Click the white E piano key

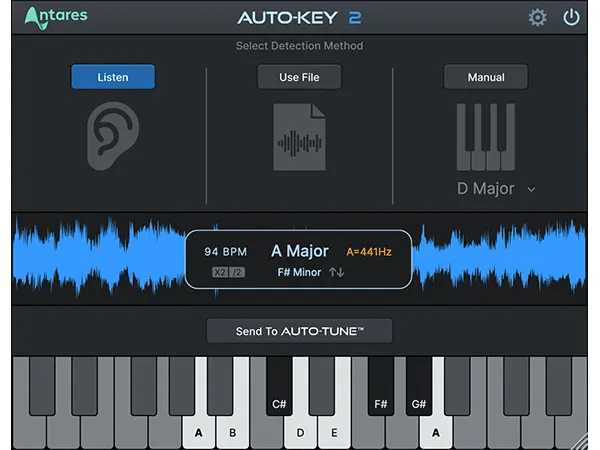(x=334, y=432)
